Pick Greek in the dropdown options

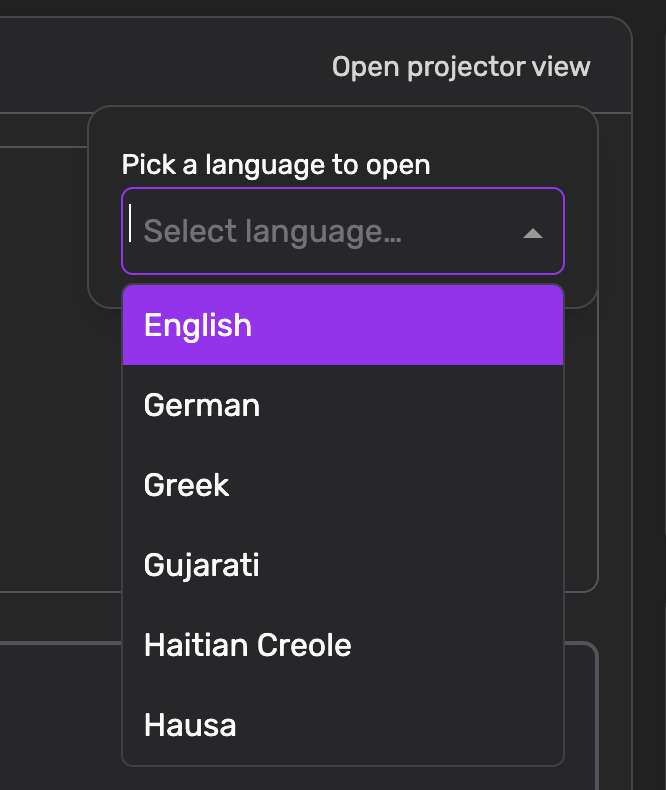[x=343, y=485]
